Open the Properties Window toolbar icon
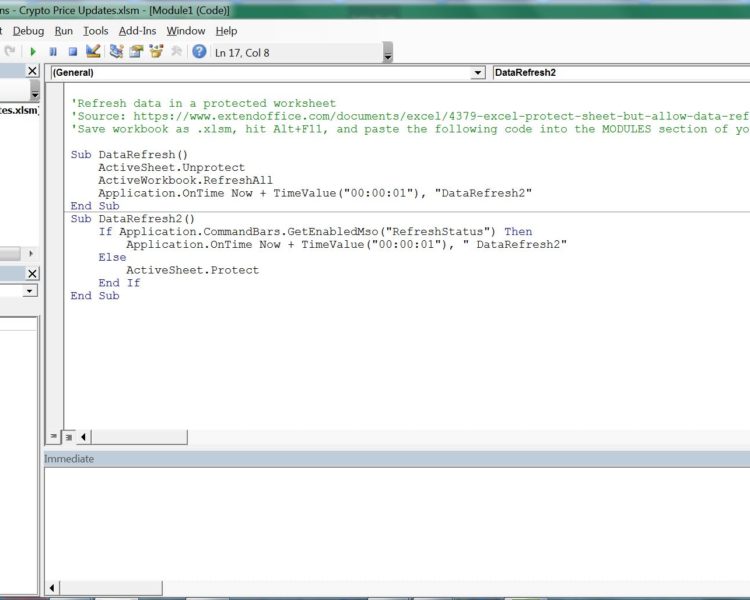Image resolution: width=750 pixels, height=600 pixels. [x=136, y=52]
